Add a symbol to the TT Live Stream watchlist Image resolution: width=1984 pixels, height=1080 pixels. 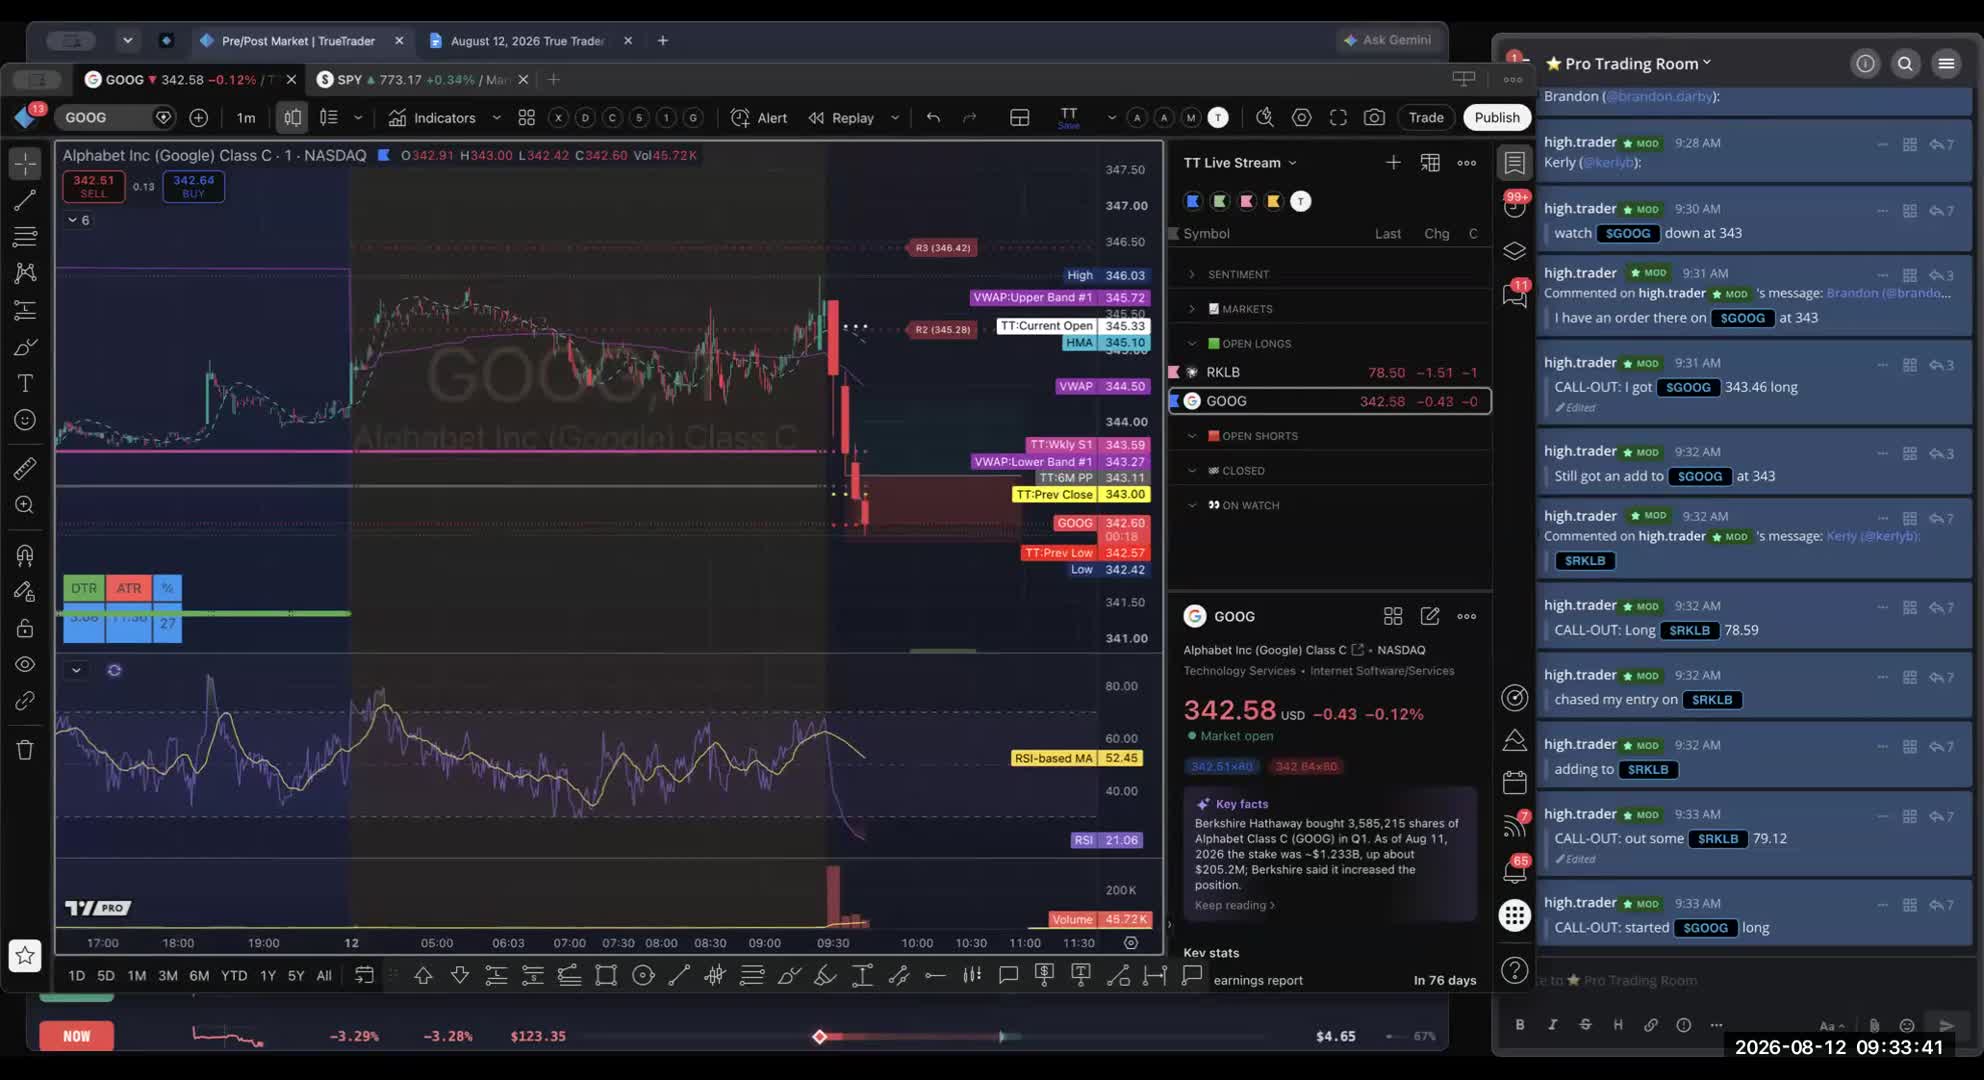coord(1392,162)
